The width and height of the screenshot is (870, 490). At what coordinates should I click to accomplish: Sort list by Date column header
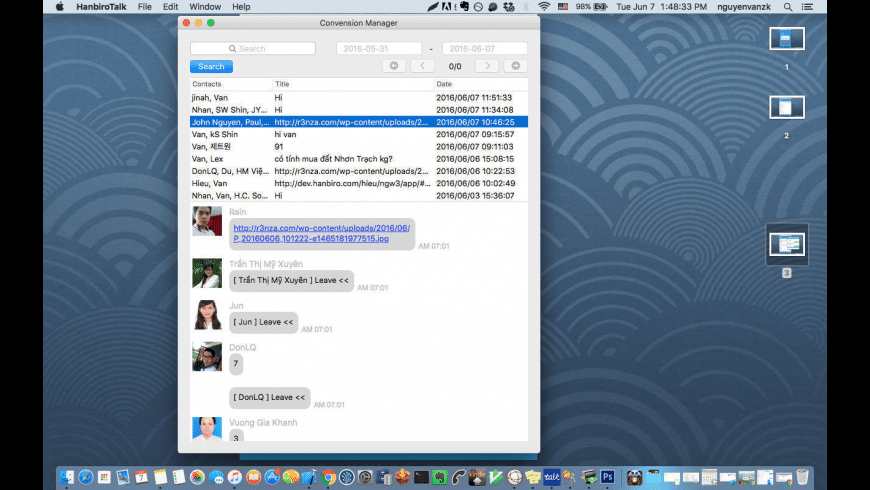[x=480, y=84]
